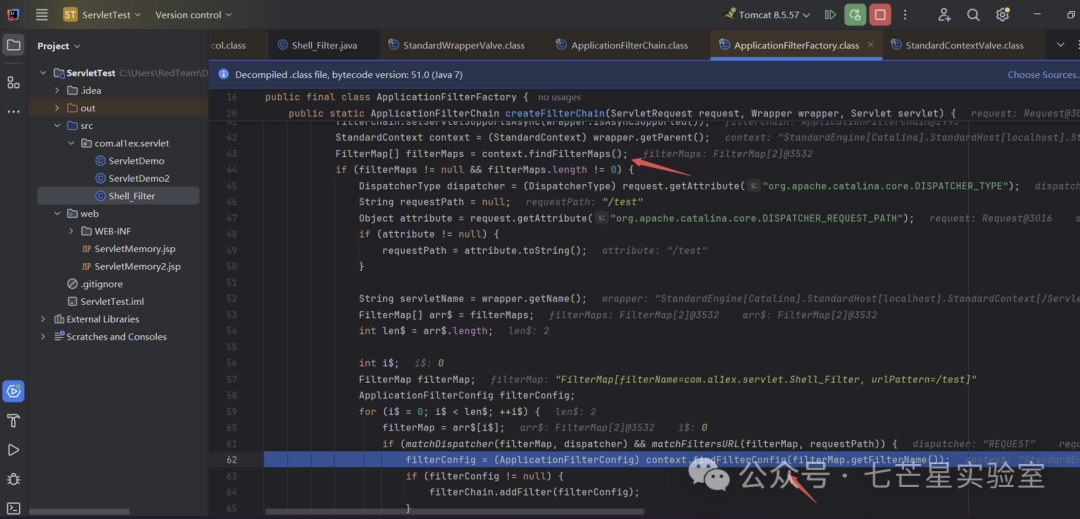Open the Structure tool window icon
This screenshot has width=1080, height=519.
pos(14,83)
